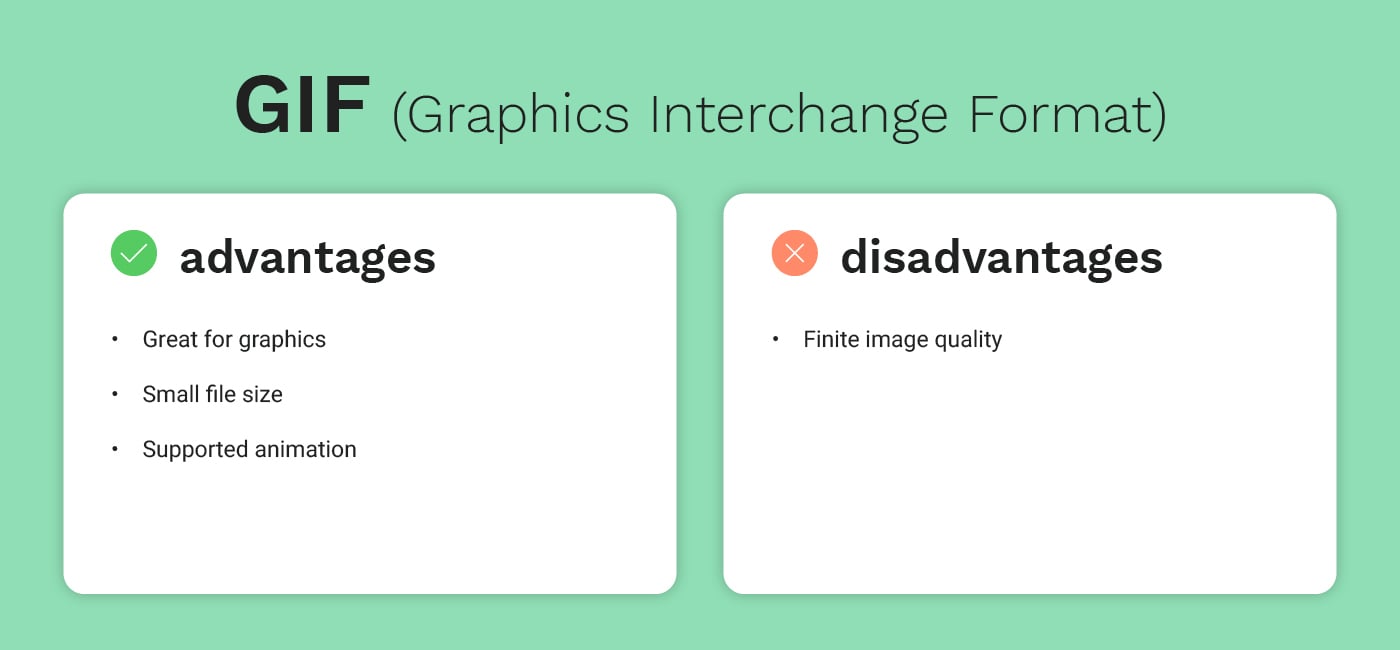This screenshot has width=1400, height=650.
Task: Click the bold 'GIF' title text
Action: pyautogui.click(x=302, y=107)
